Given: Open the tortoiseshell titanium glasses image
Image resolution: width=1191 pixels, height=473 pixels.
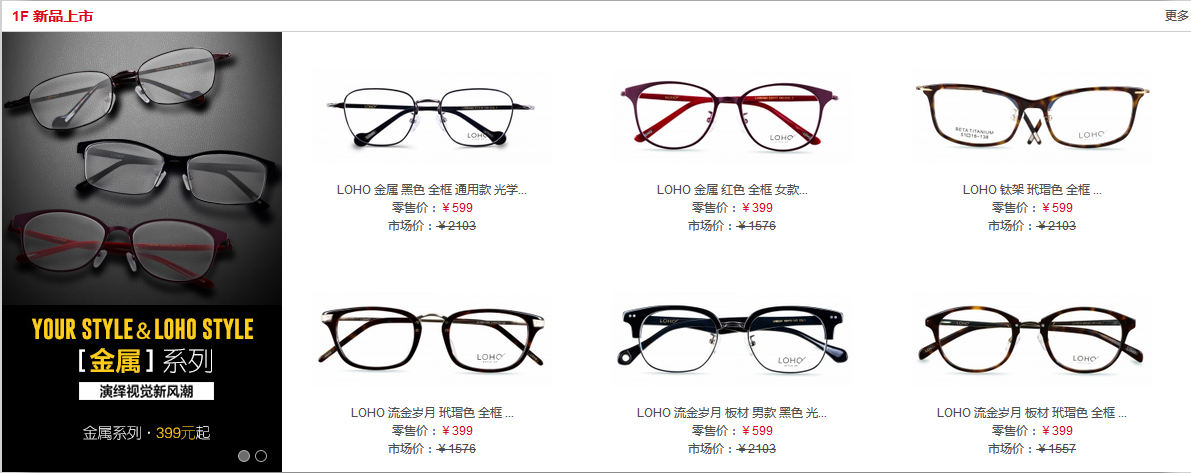Looking at the screenshot, I should 1031,116.
